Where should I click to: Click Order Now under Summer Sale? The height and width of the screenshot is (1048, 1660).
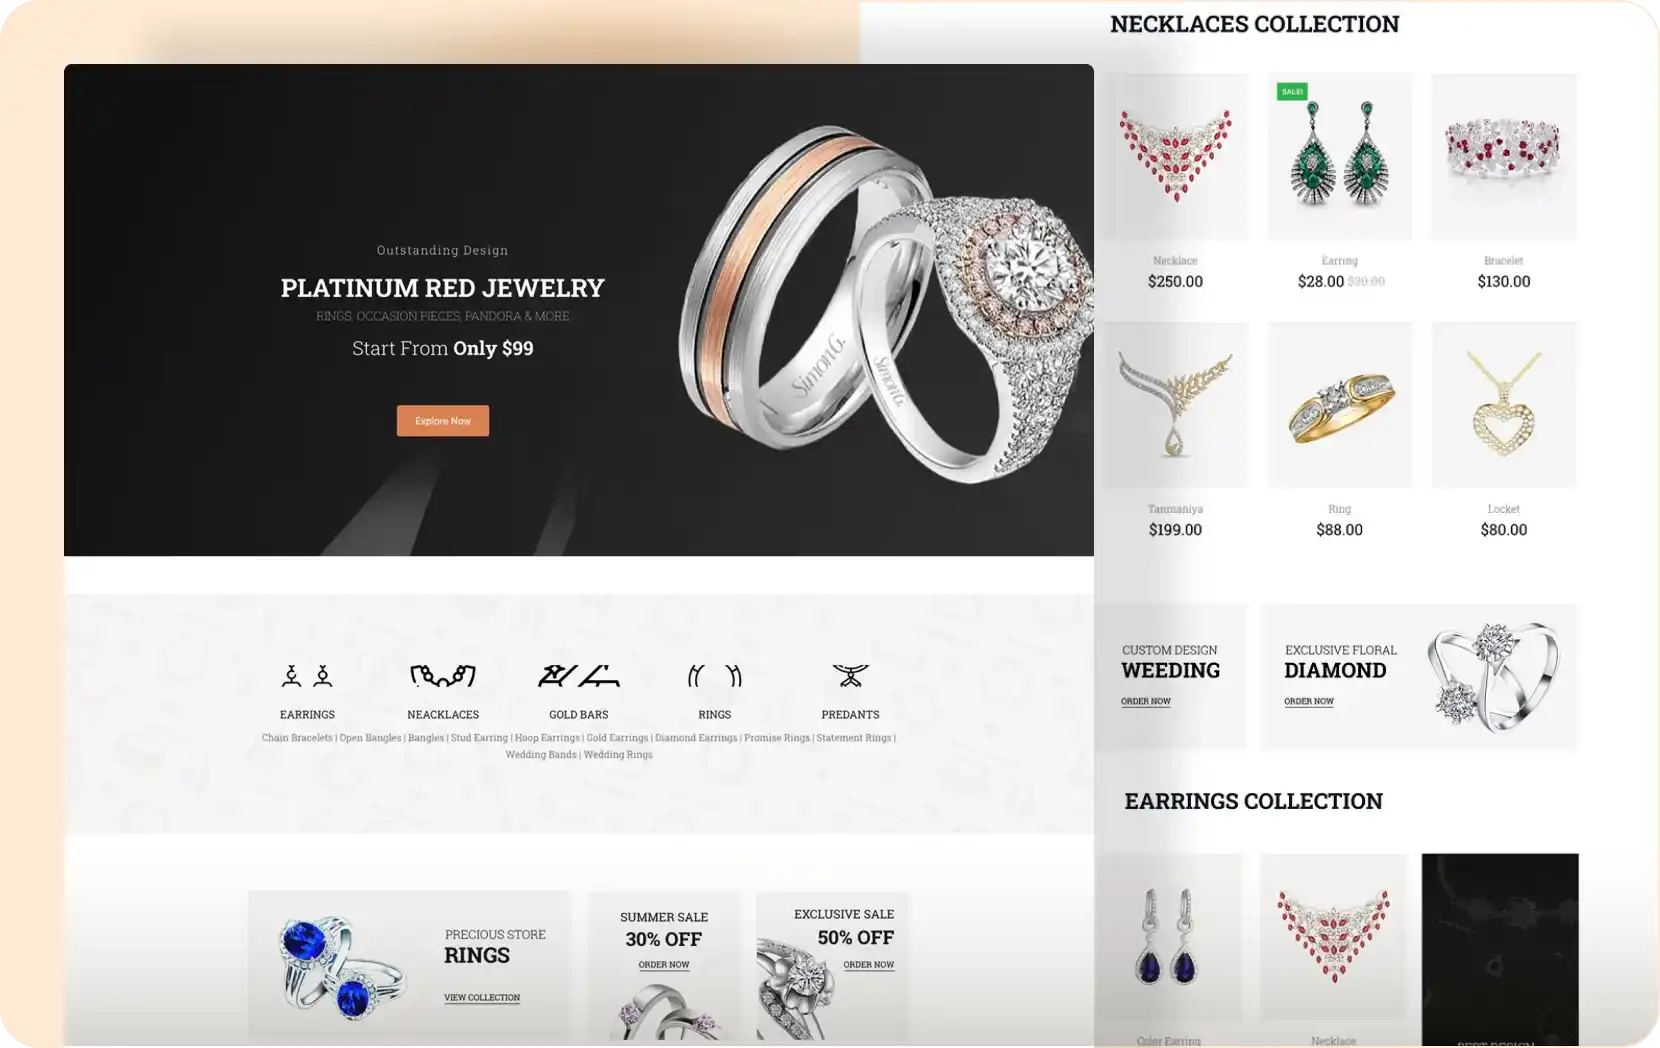click(x=664, y=965)
